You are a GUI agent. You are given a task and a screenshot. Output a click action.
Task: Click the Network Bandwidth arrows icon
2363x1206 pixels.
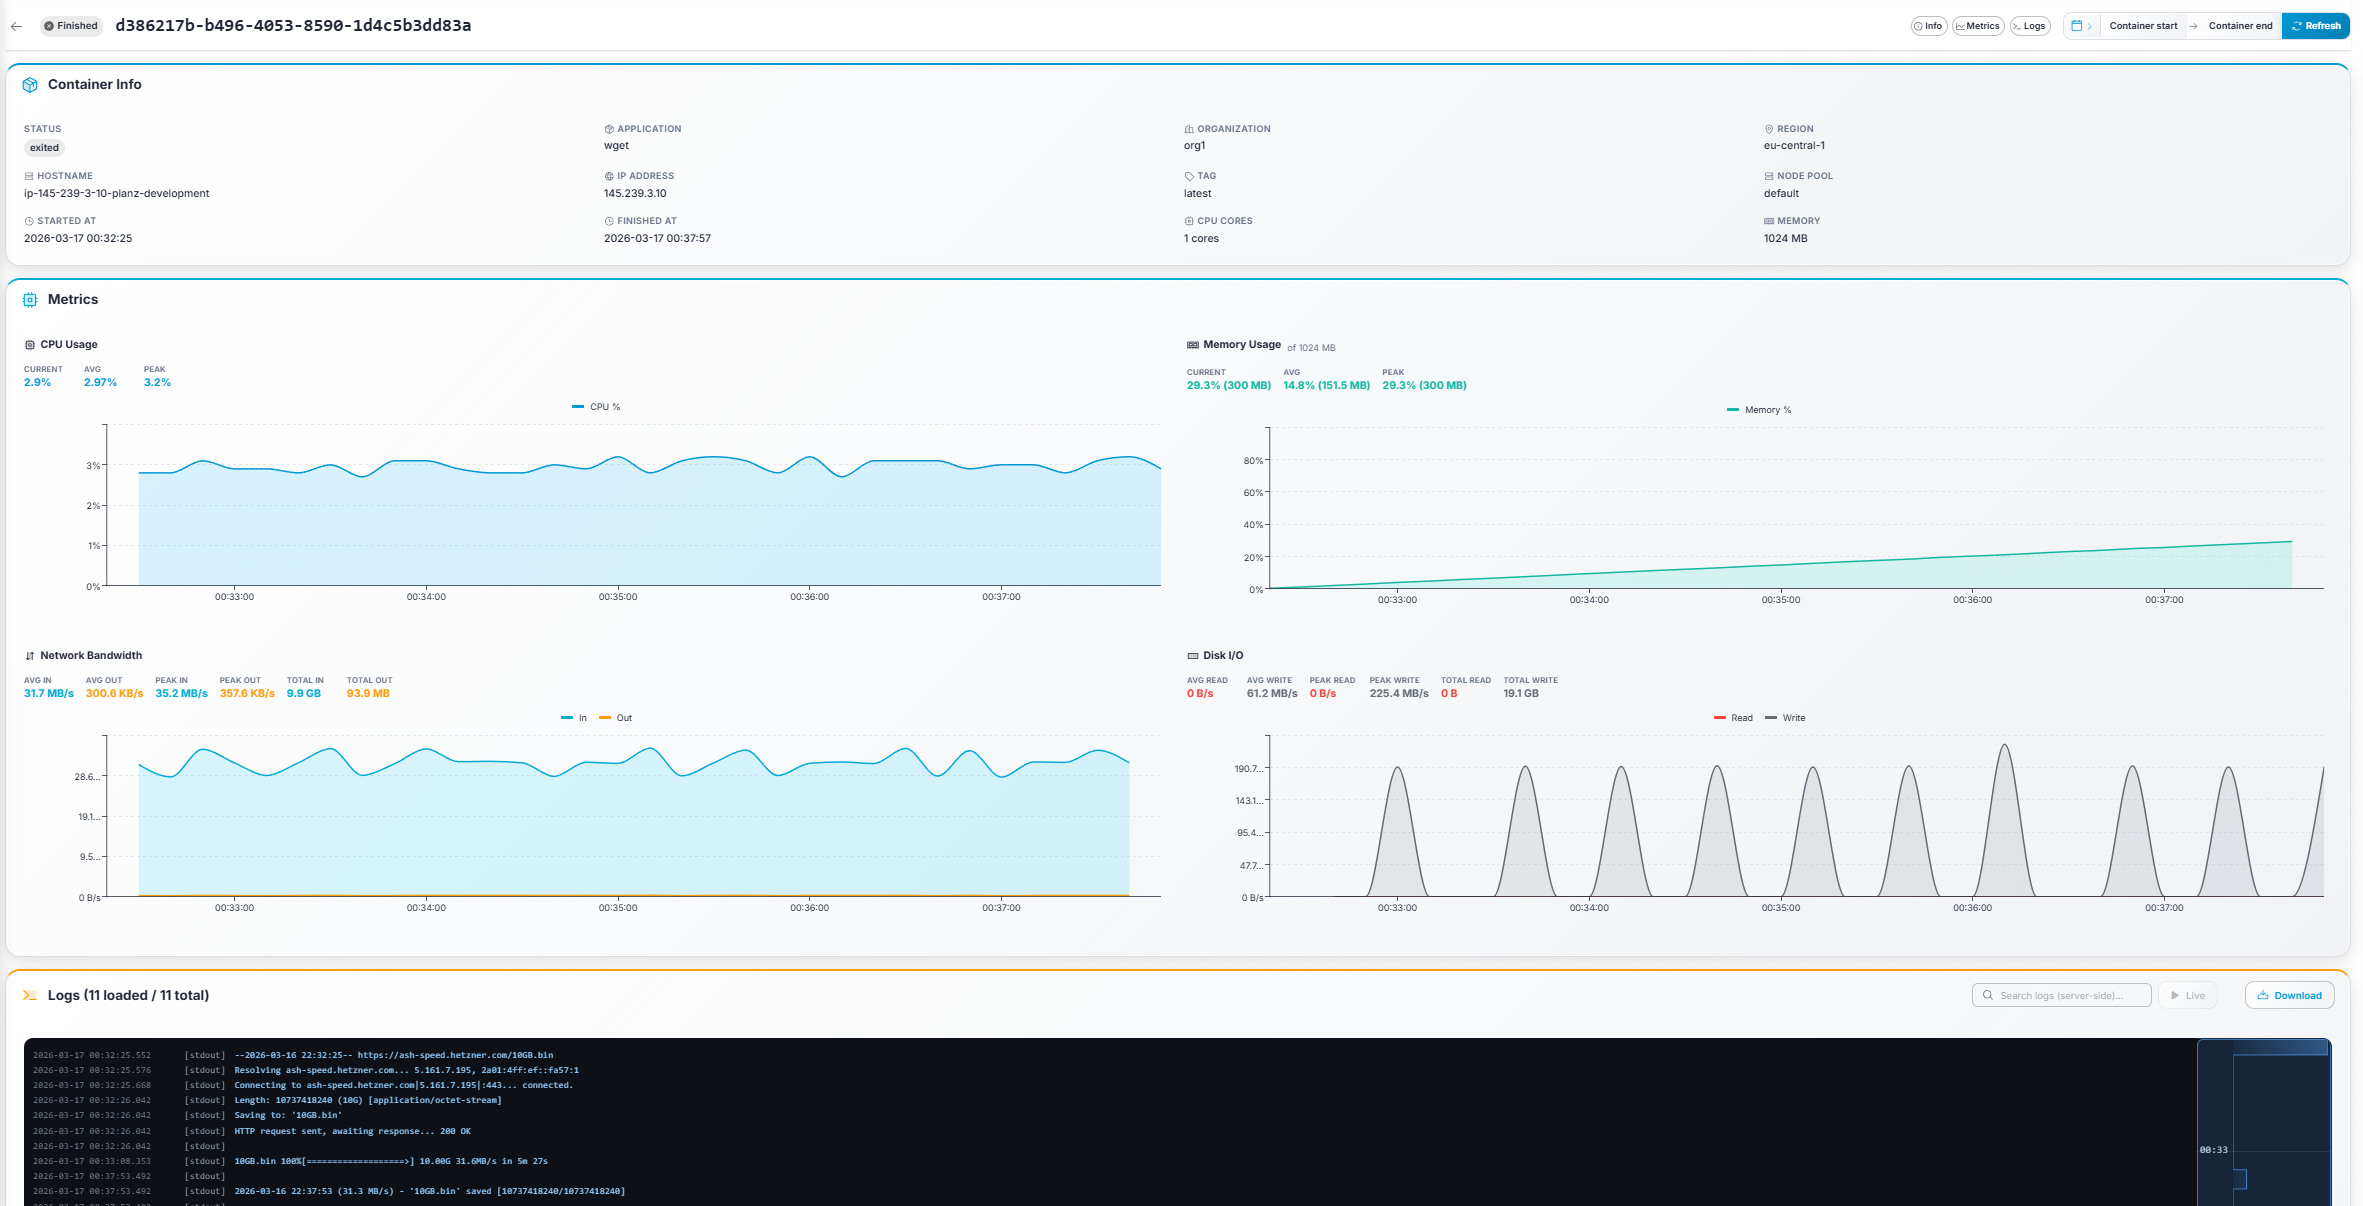point(29,655)
